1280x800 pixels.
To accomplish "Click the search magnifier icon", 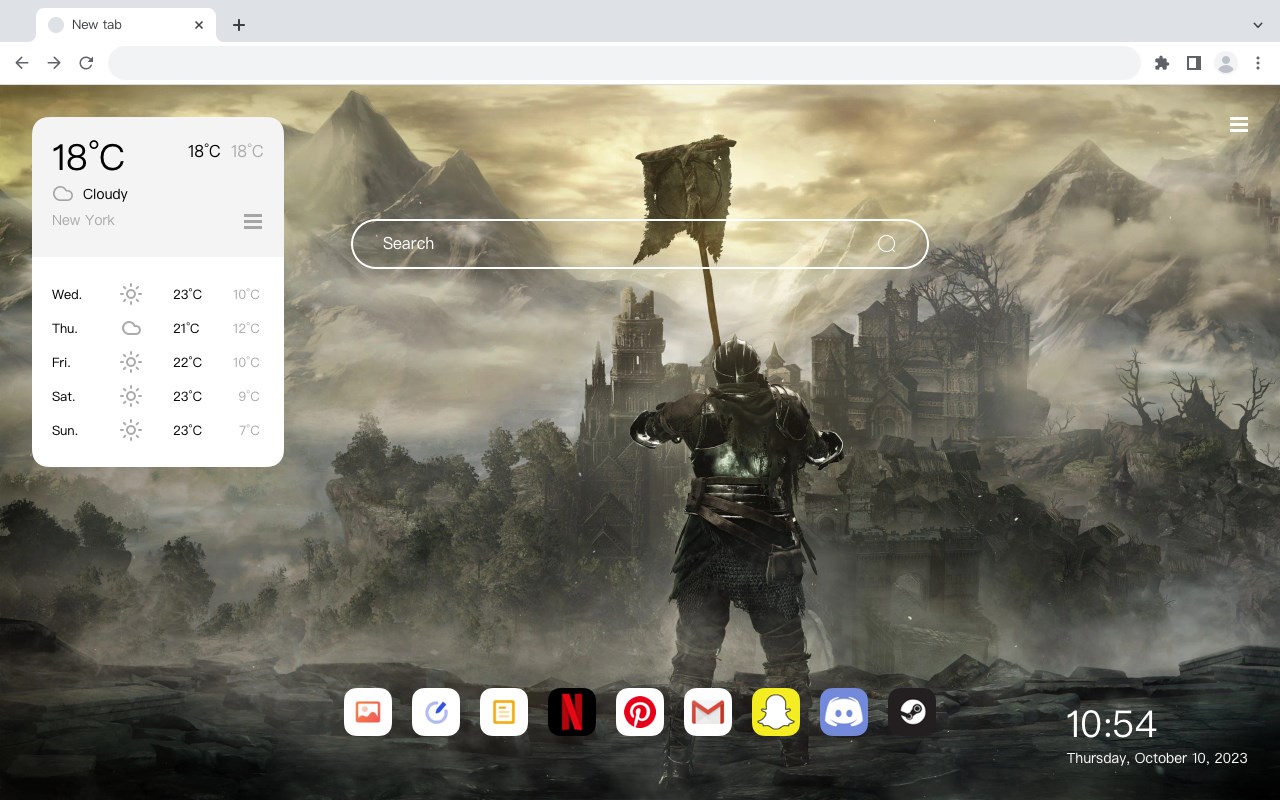I will [887, 244].
